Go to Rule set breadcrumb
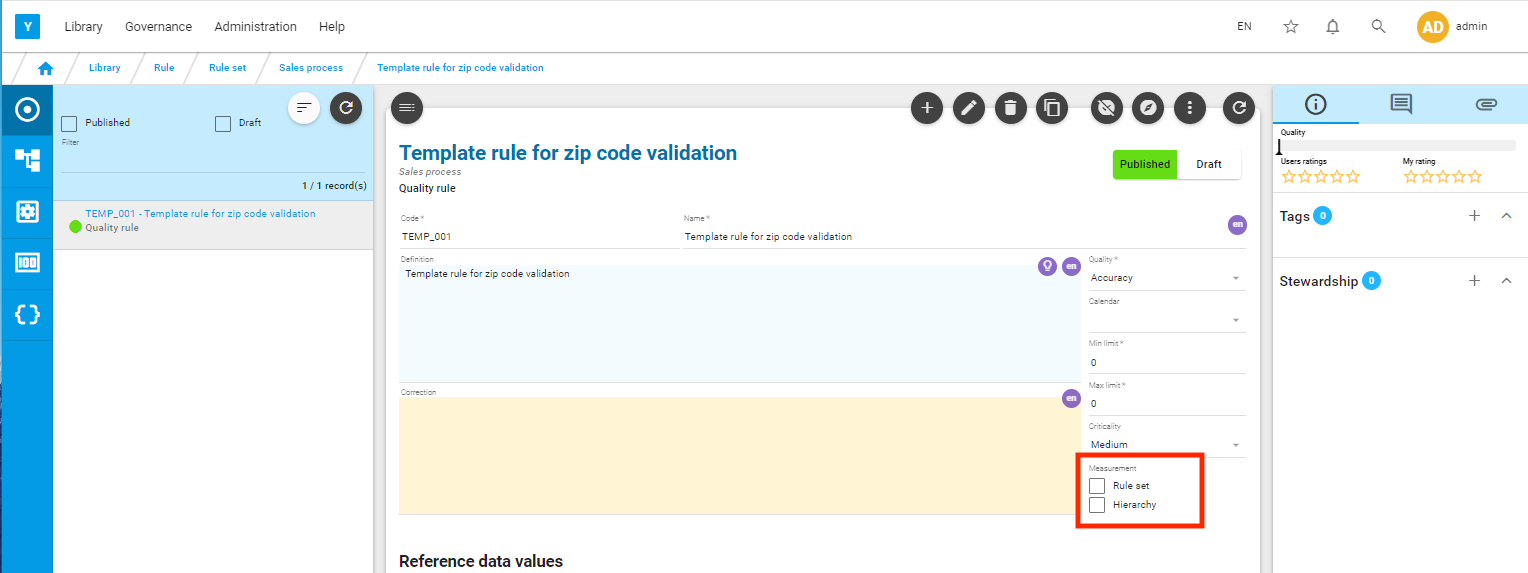 (227, 68)
